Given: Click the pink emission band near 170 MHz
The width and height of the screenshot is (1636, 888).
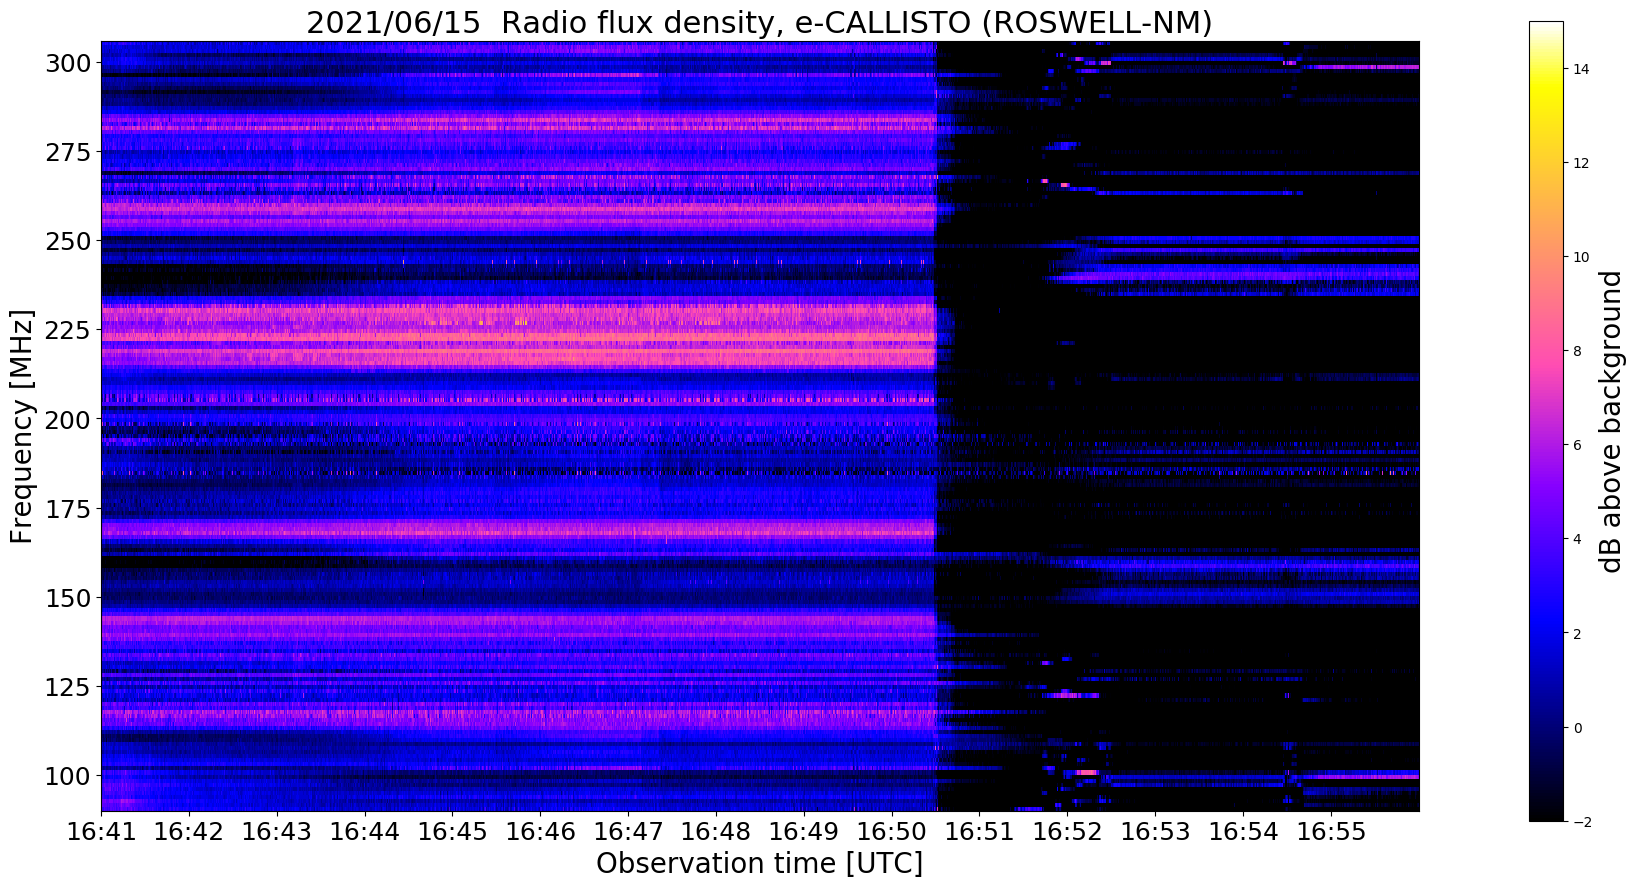Looking at the screenshot, I should point(518,529).
